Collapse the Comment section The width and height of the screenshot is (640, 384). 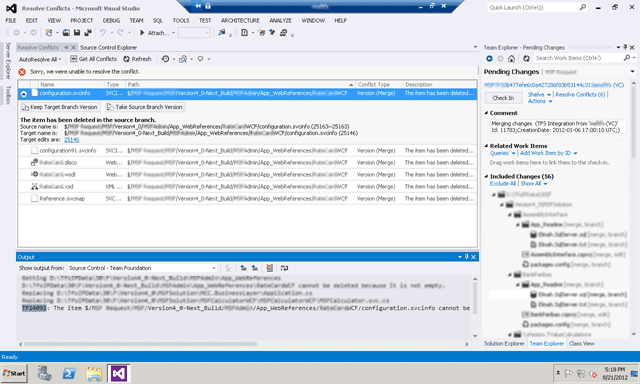486,113
